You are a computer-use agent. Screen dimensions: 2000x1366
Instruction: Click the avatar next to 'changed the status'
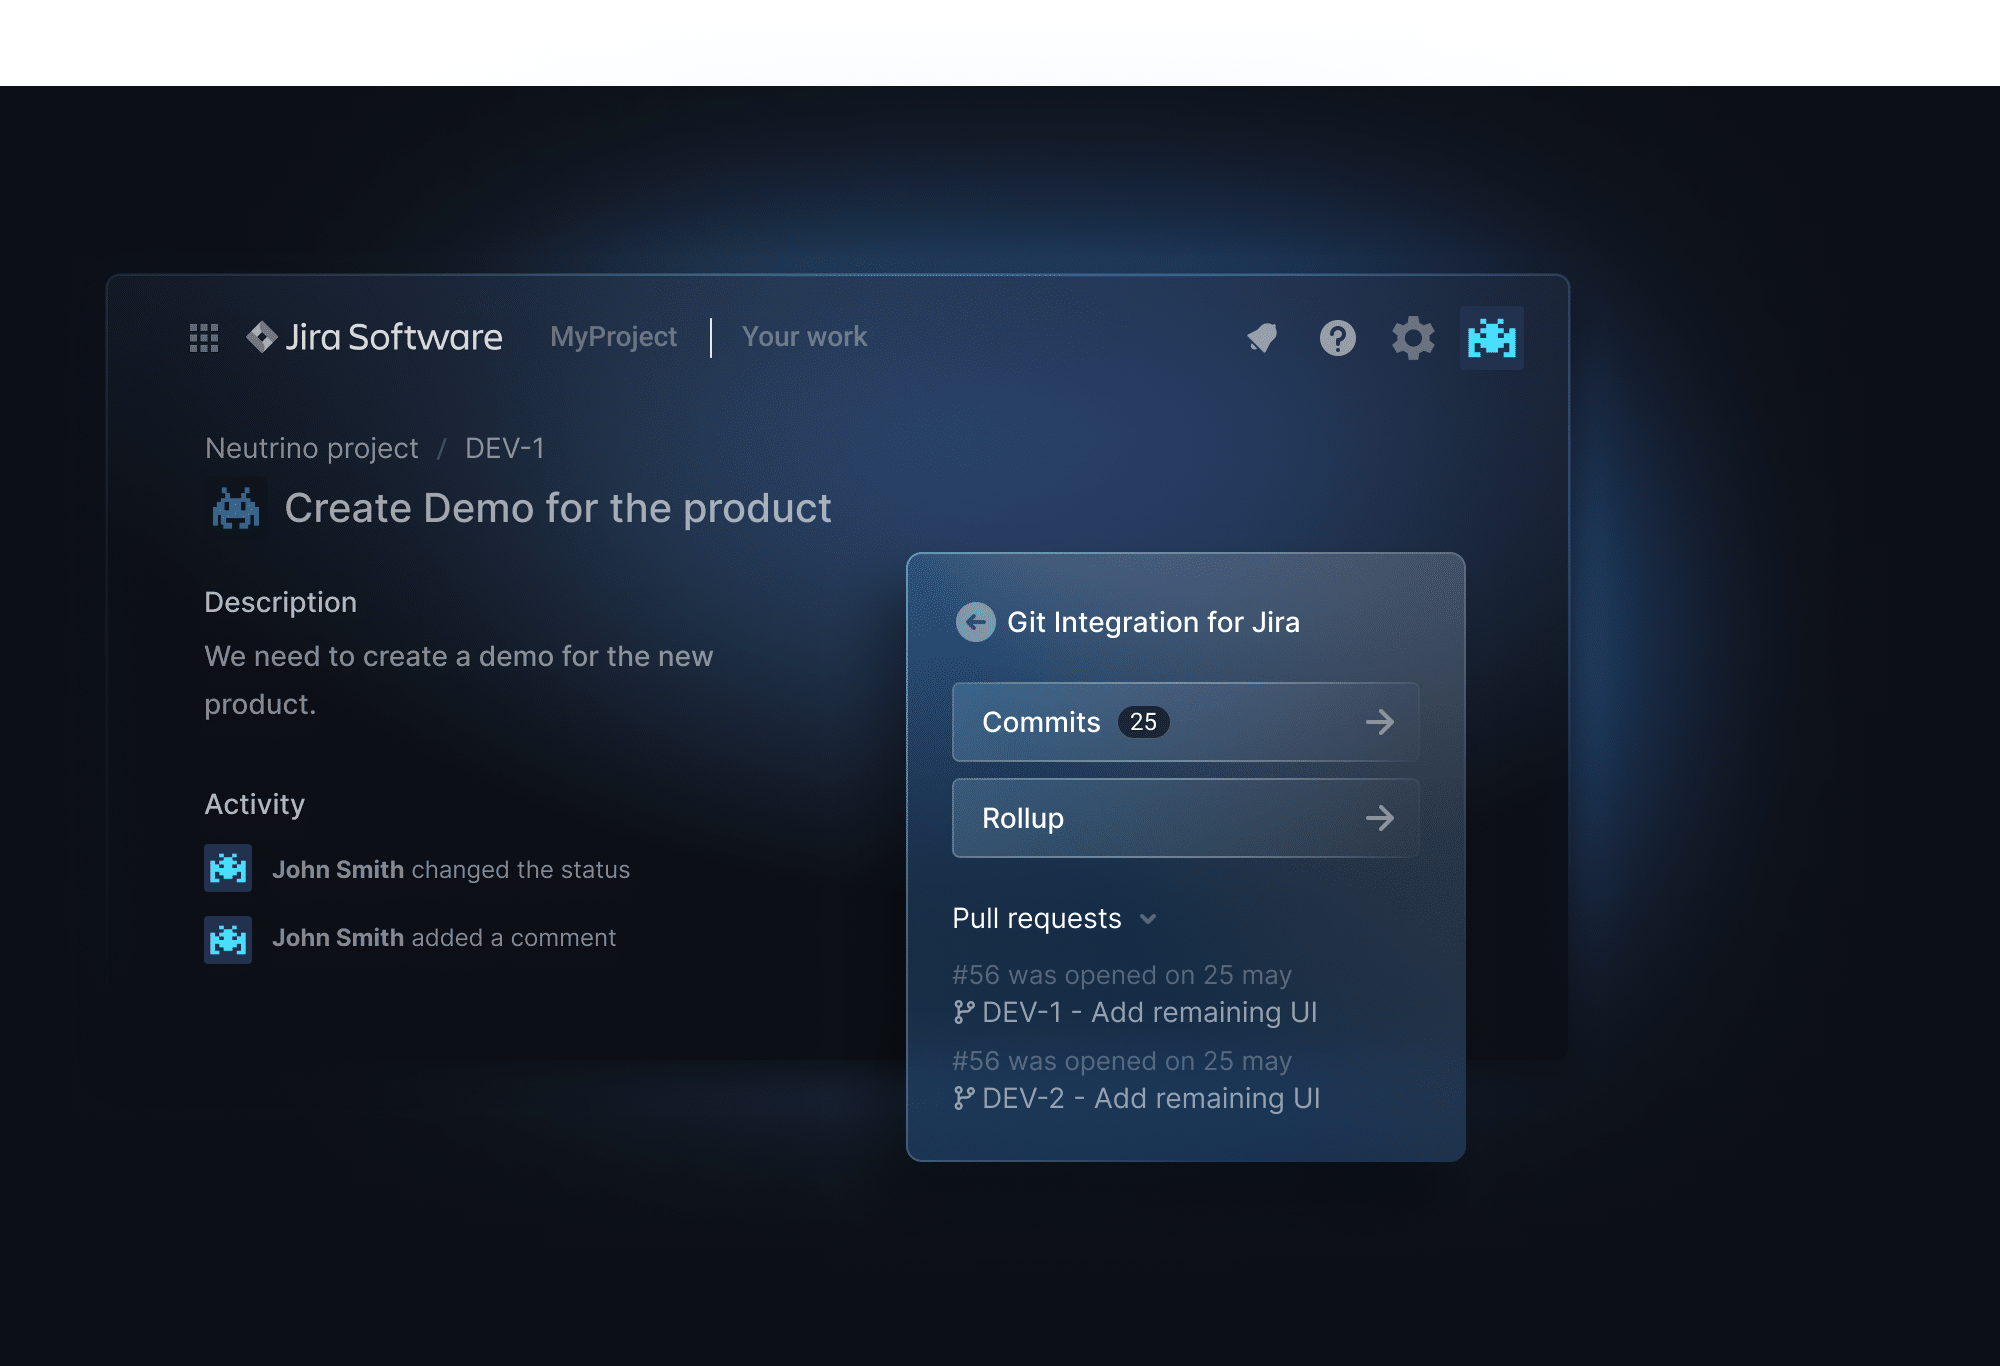pos(228,868)
